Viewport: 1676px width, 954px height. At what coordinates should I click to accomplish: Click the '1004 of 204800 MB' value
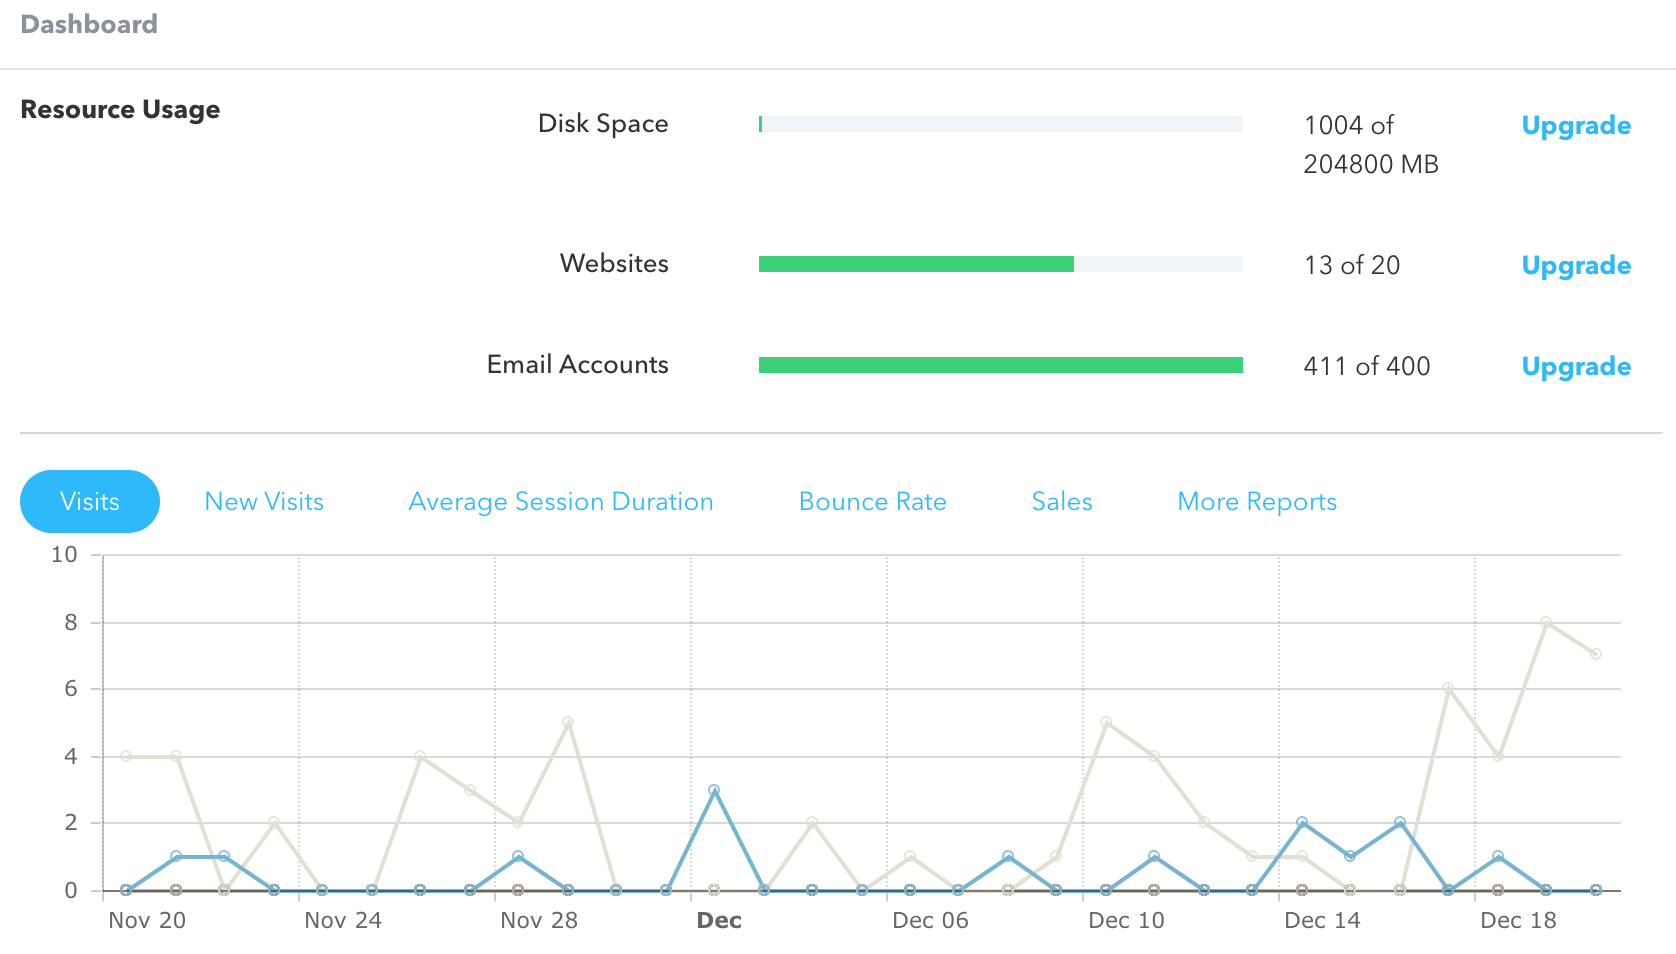(1371, 144)
